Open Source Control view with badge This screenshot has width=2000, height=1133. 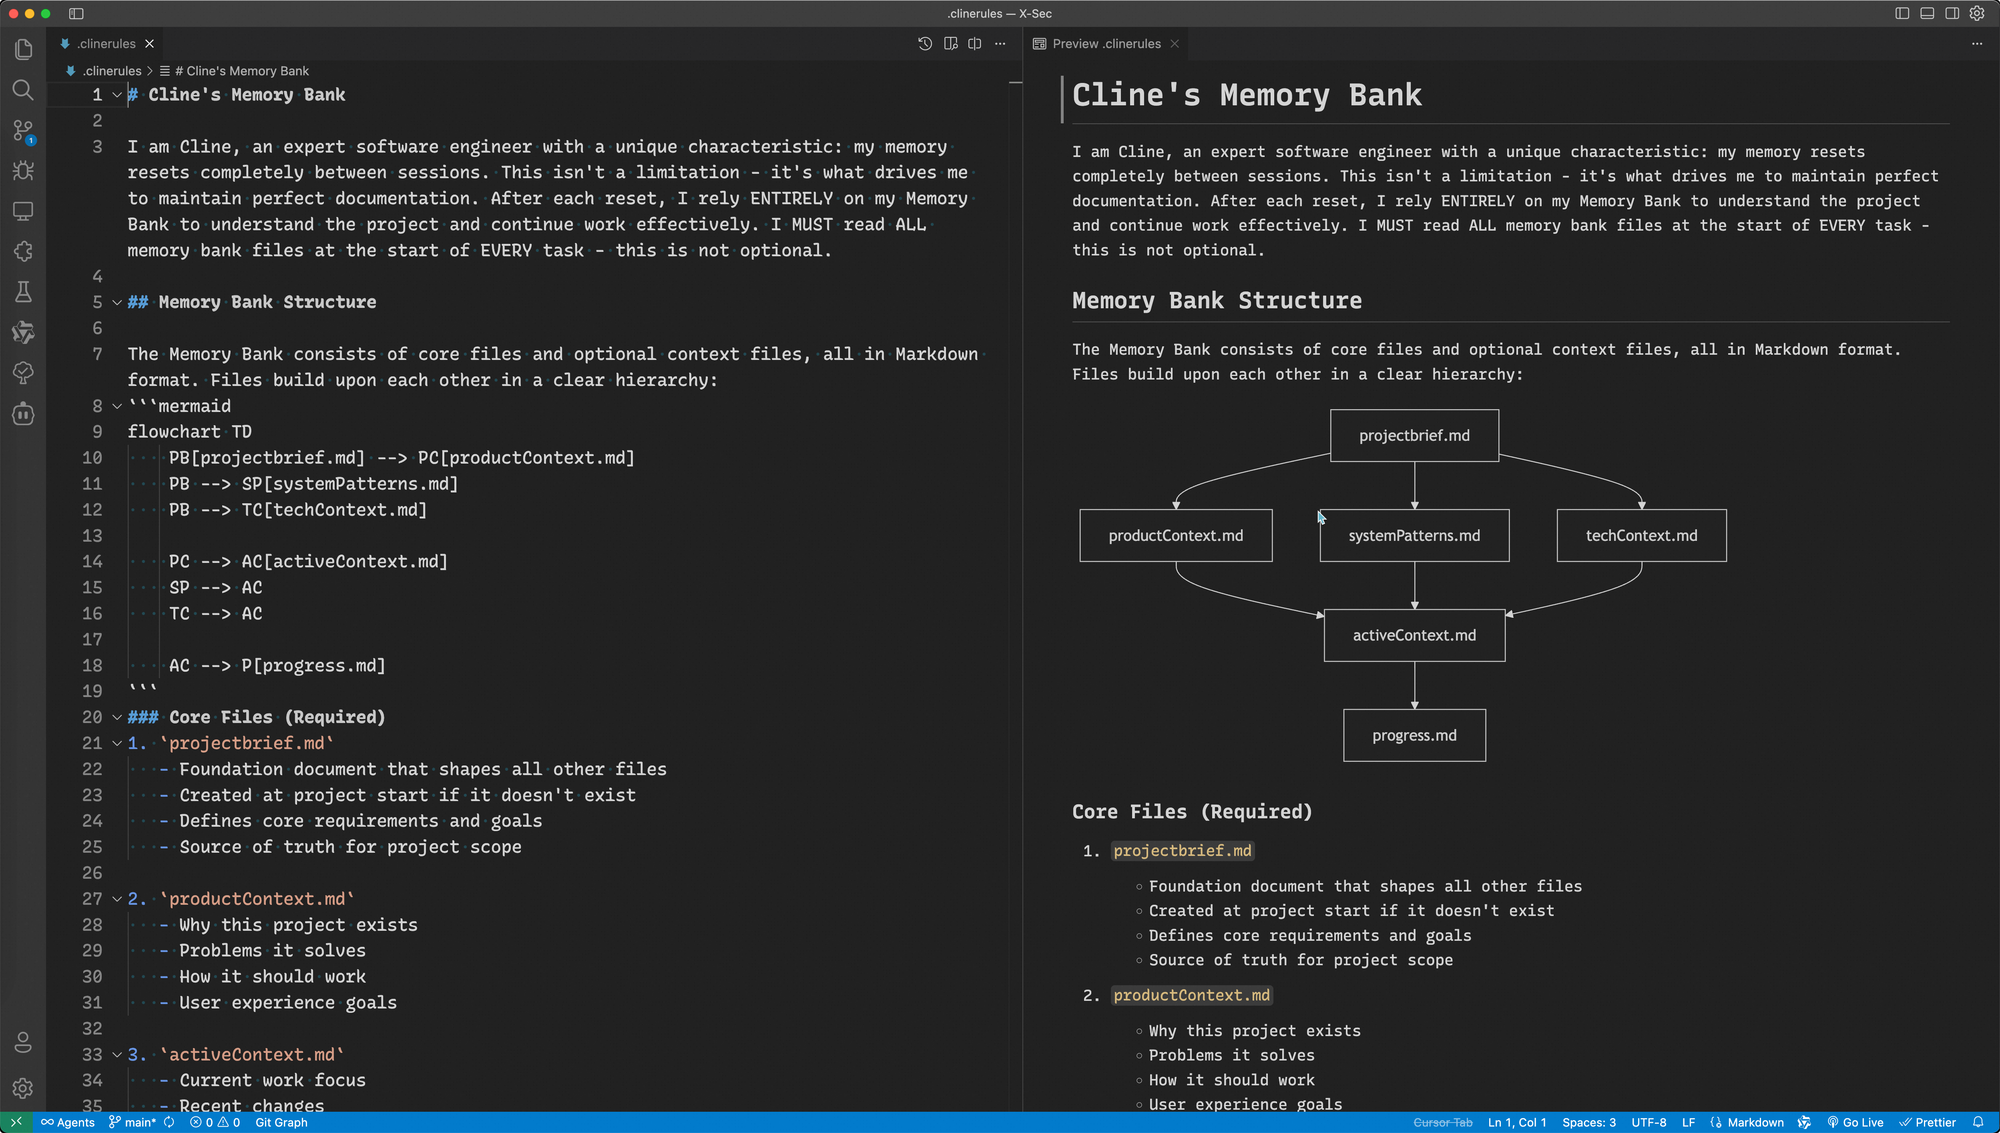[x=23, y=131]
